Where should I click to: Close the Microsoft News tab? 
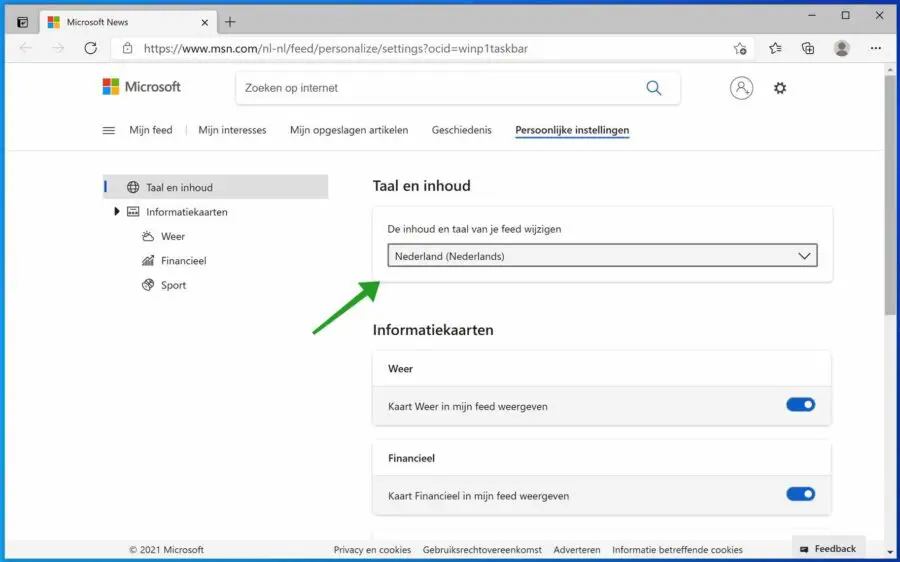205,23
